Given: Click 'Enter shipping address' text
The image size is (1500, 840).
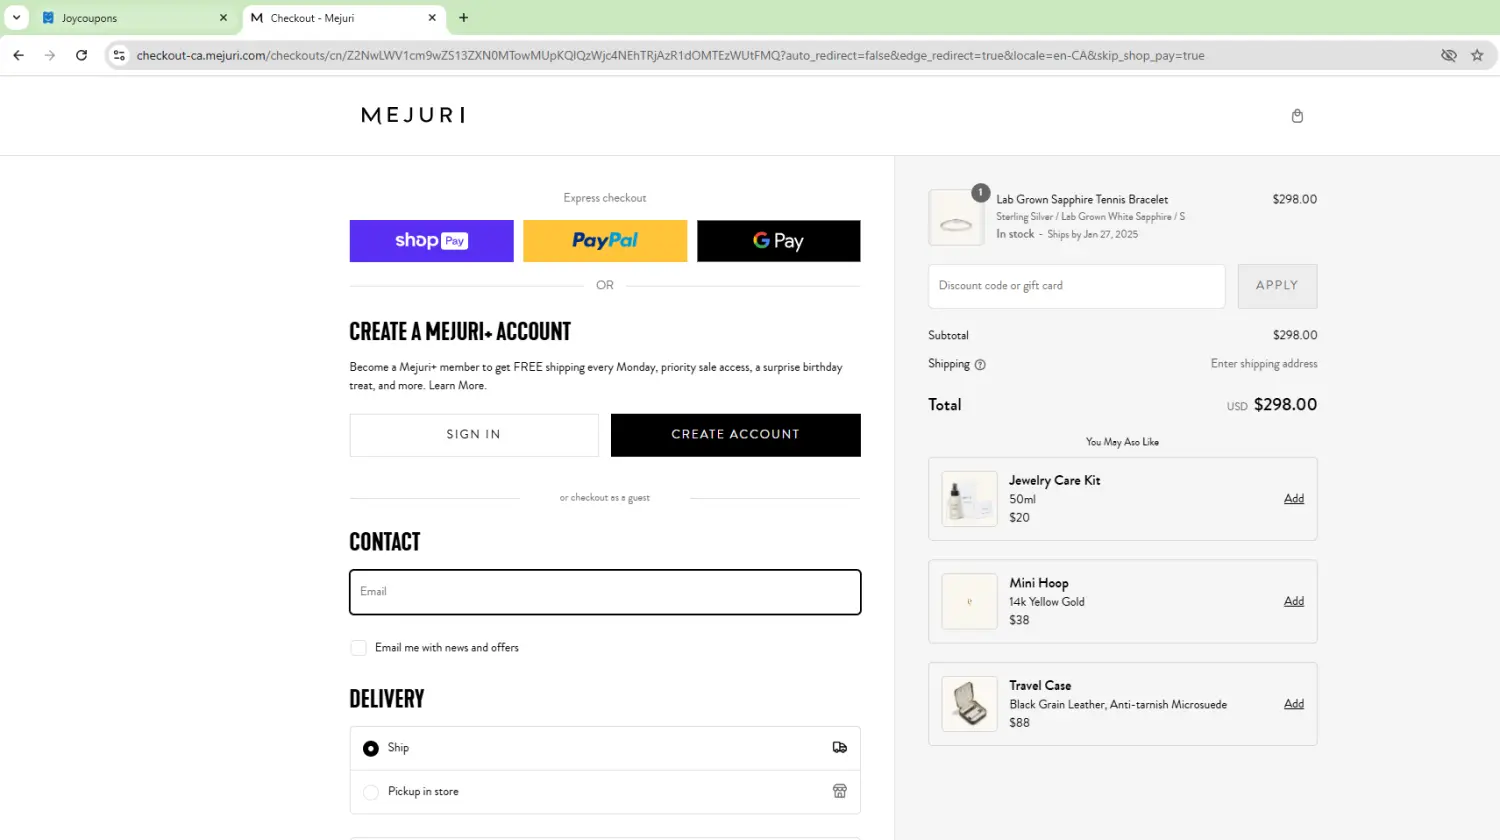Looking at the screenshot, I should pos(1264,364).
